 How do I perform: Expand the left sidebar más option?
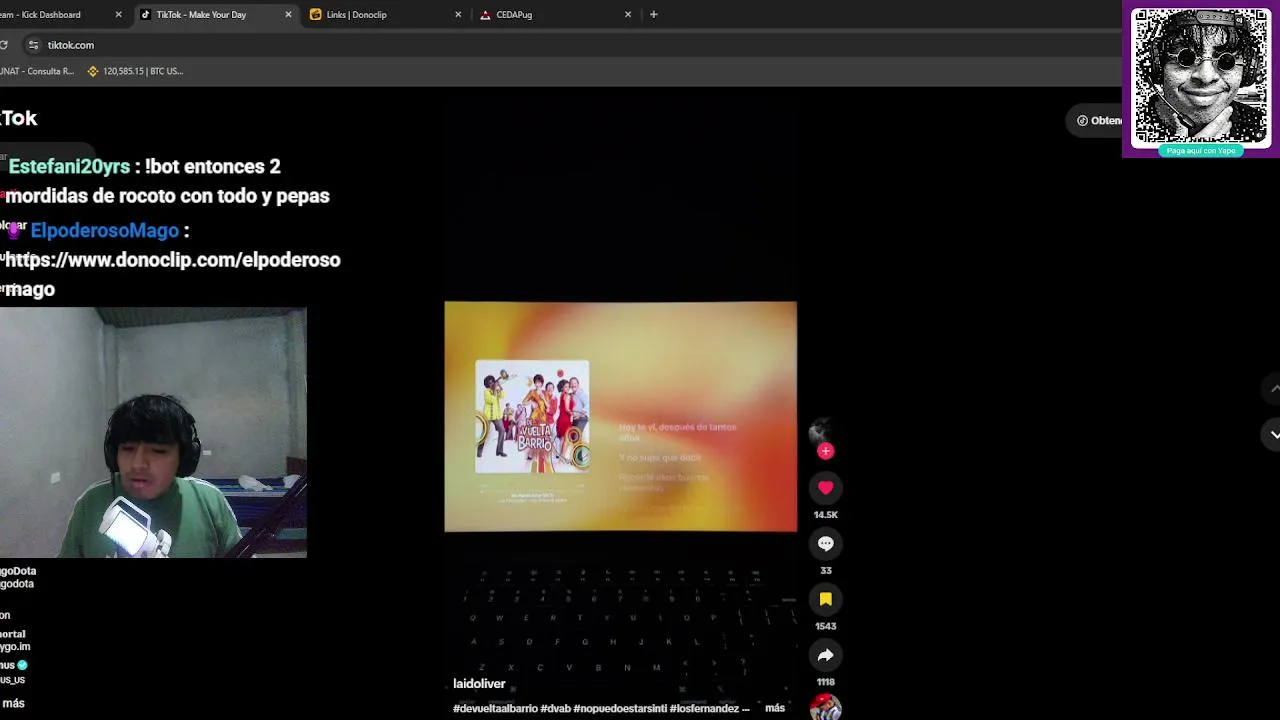[x=13, y=703]
